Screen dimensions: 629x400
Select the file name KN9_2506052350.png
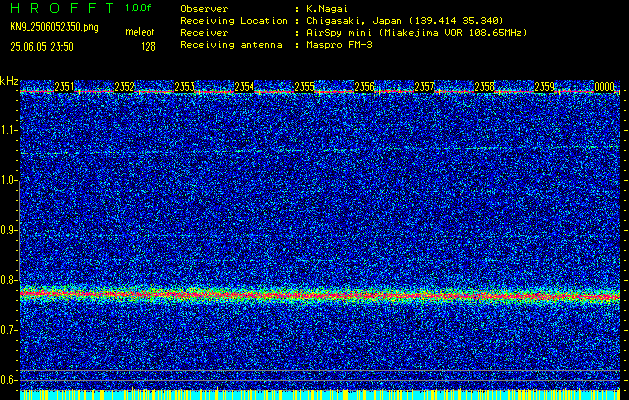click(54, 28)
